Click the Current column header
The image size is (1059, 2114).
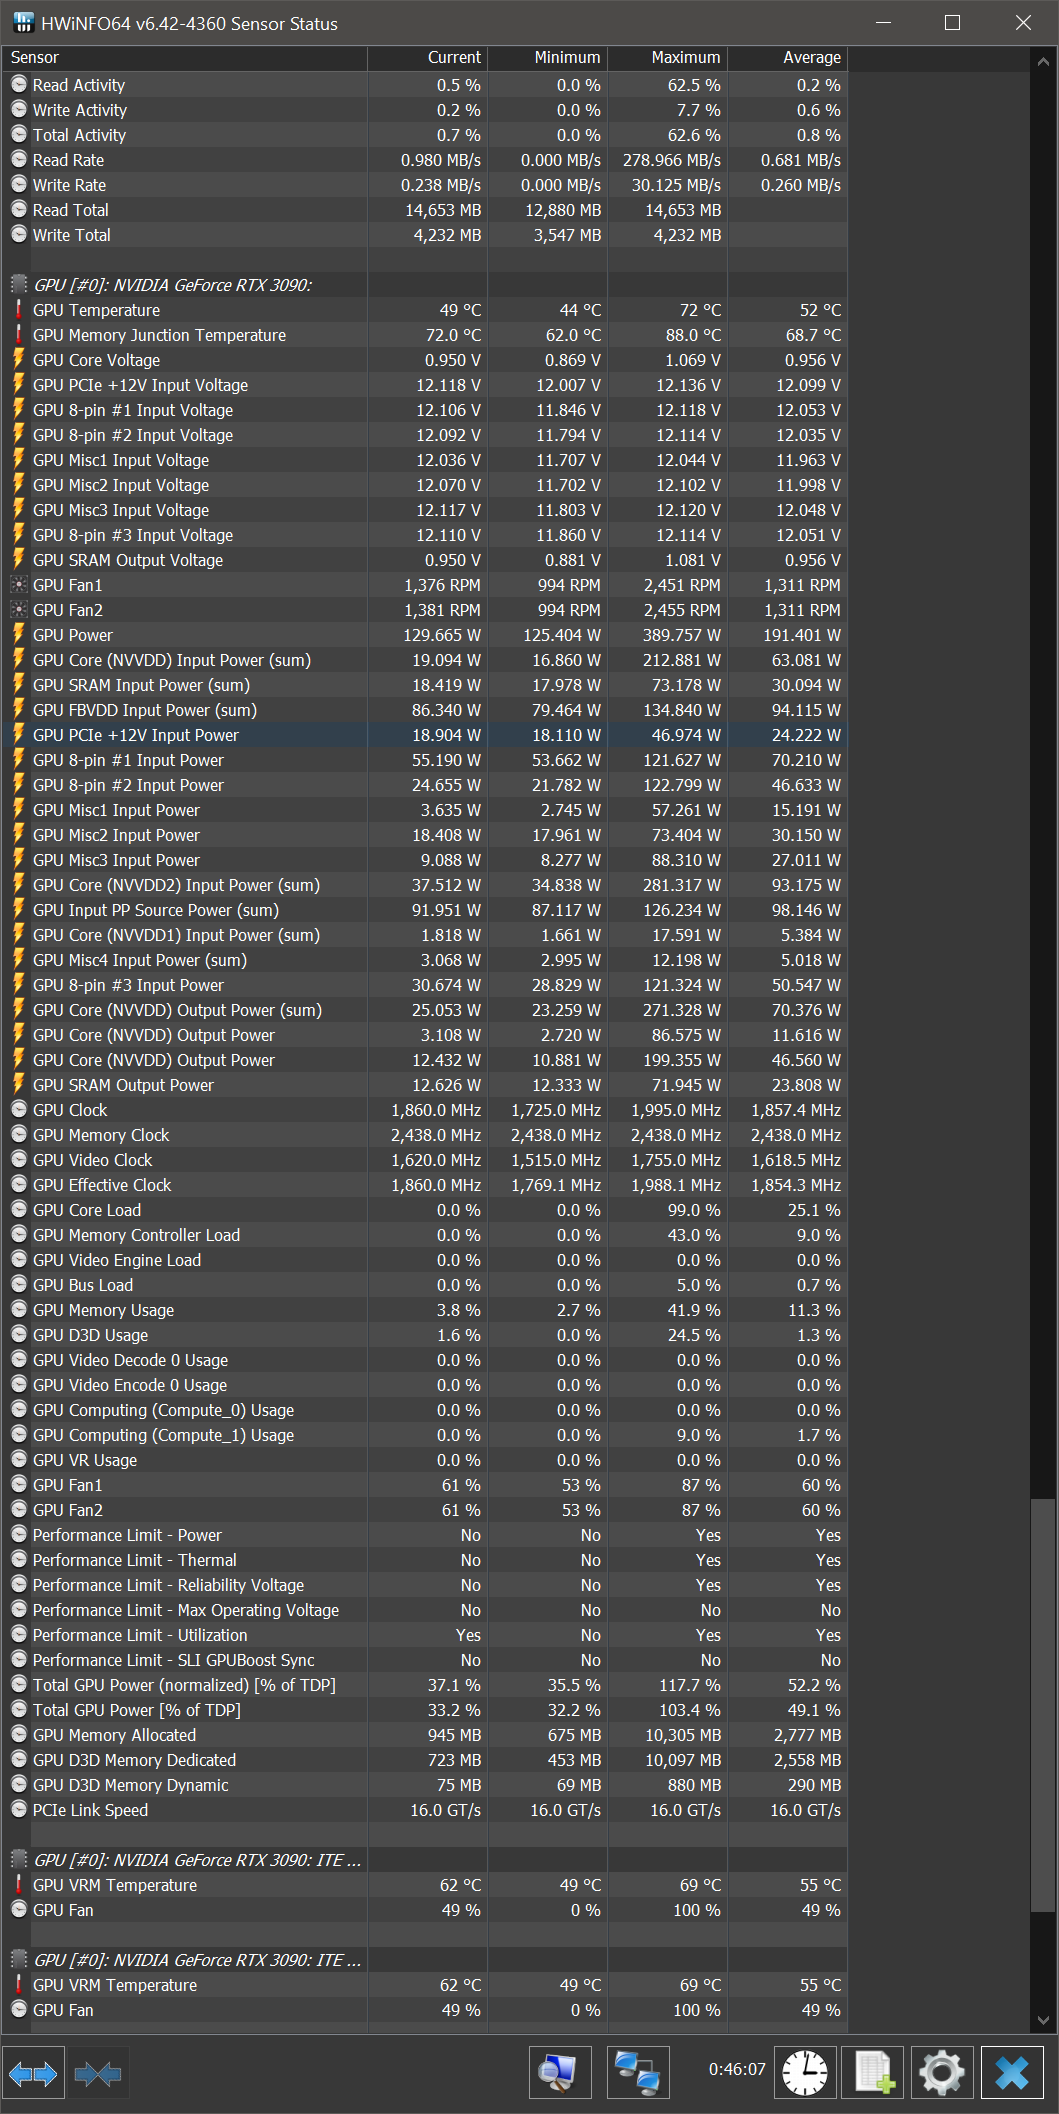point(427,58)
